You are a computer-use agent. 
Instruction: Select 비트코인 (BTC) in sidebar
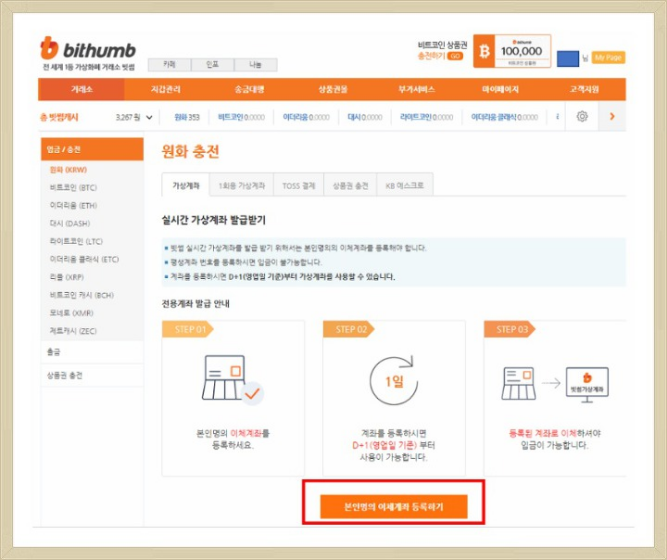[73, 188]
